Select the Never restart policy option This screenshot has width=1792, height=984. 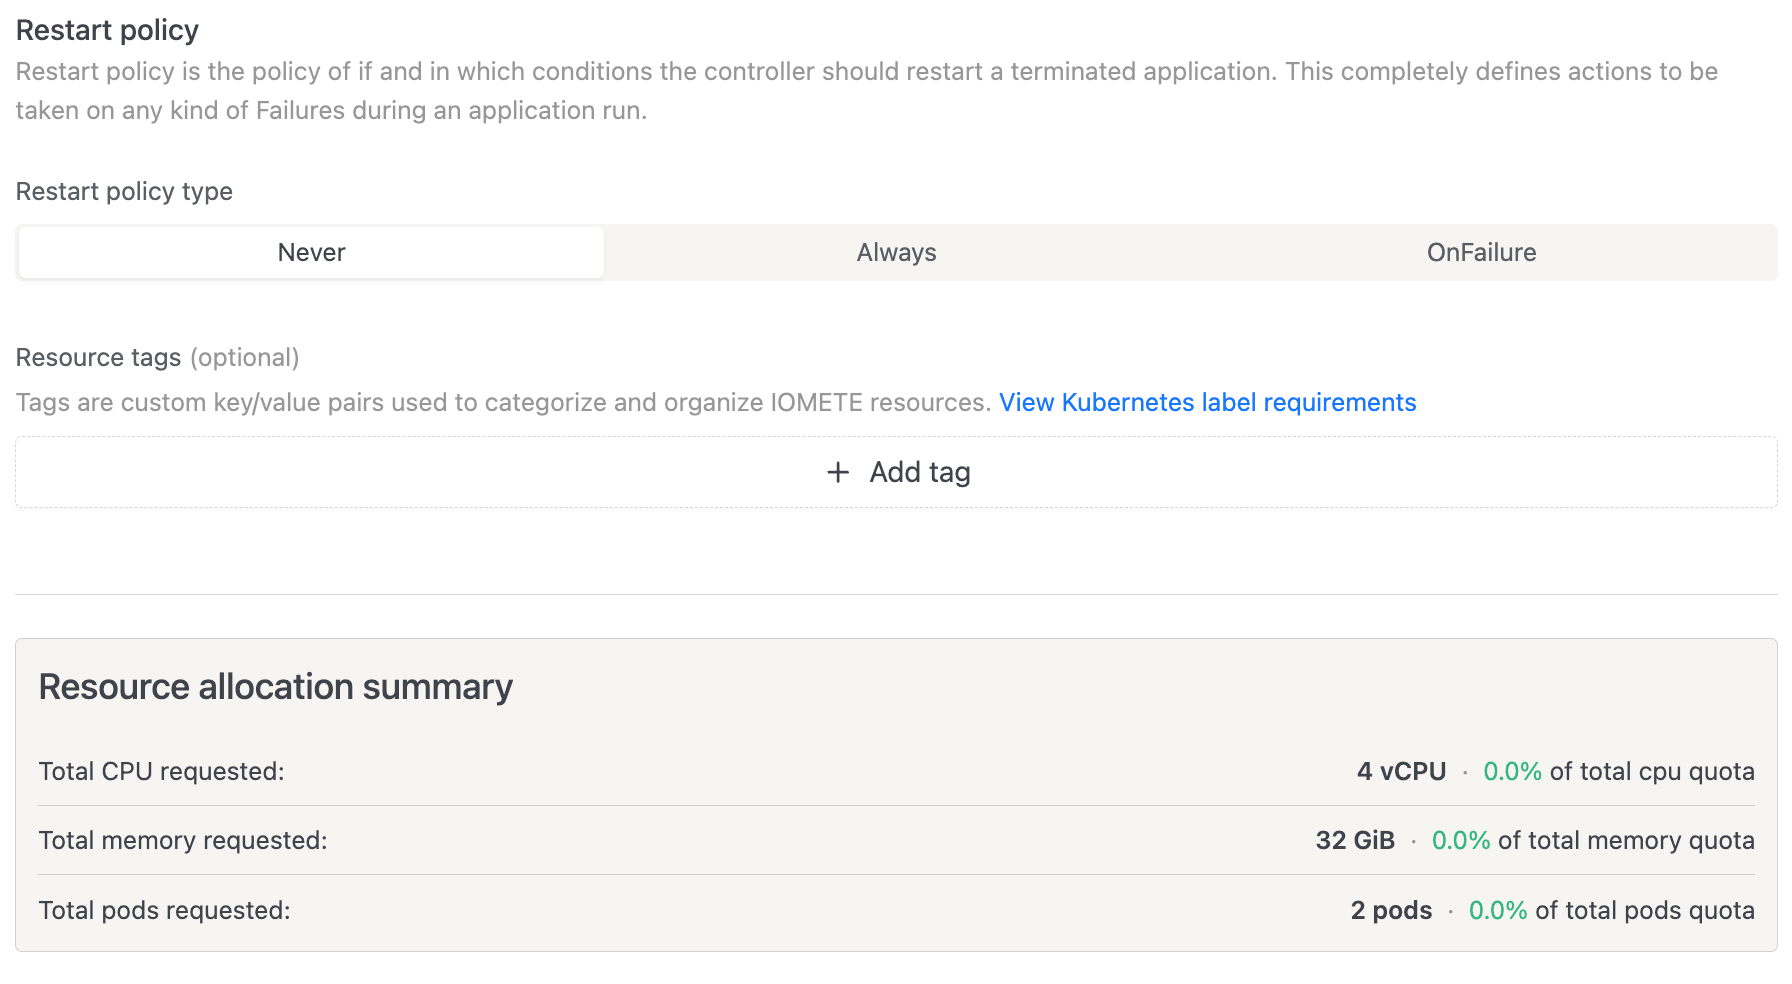tap(311, 253)
